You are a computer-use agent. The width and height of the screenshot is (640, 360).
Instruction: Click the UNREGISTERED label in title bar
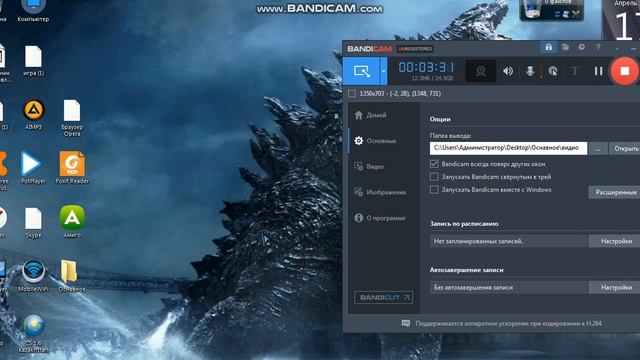tap(415, 49)
